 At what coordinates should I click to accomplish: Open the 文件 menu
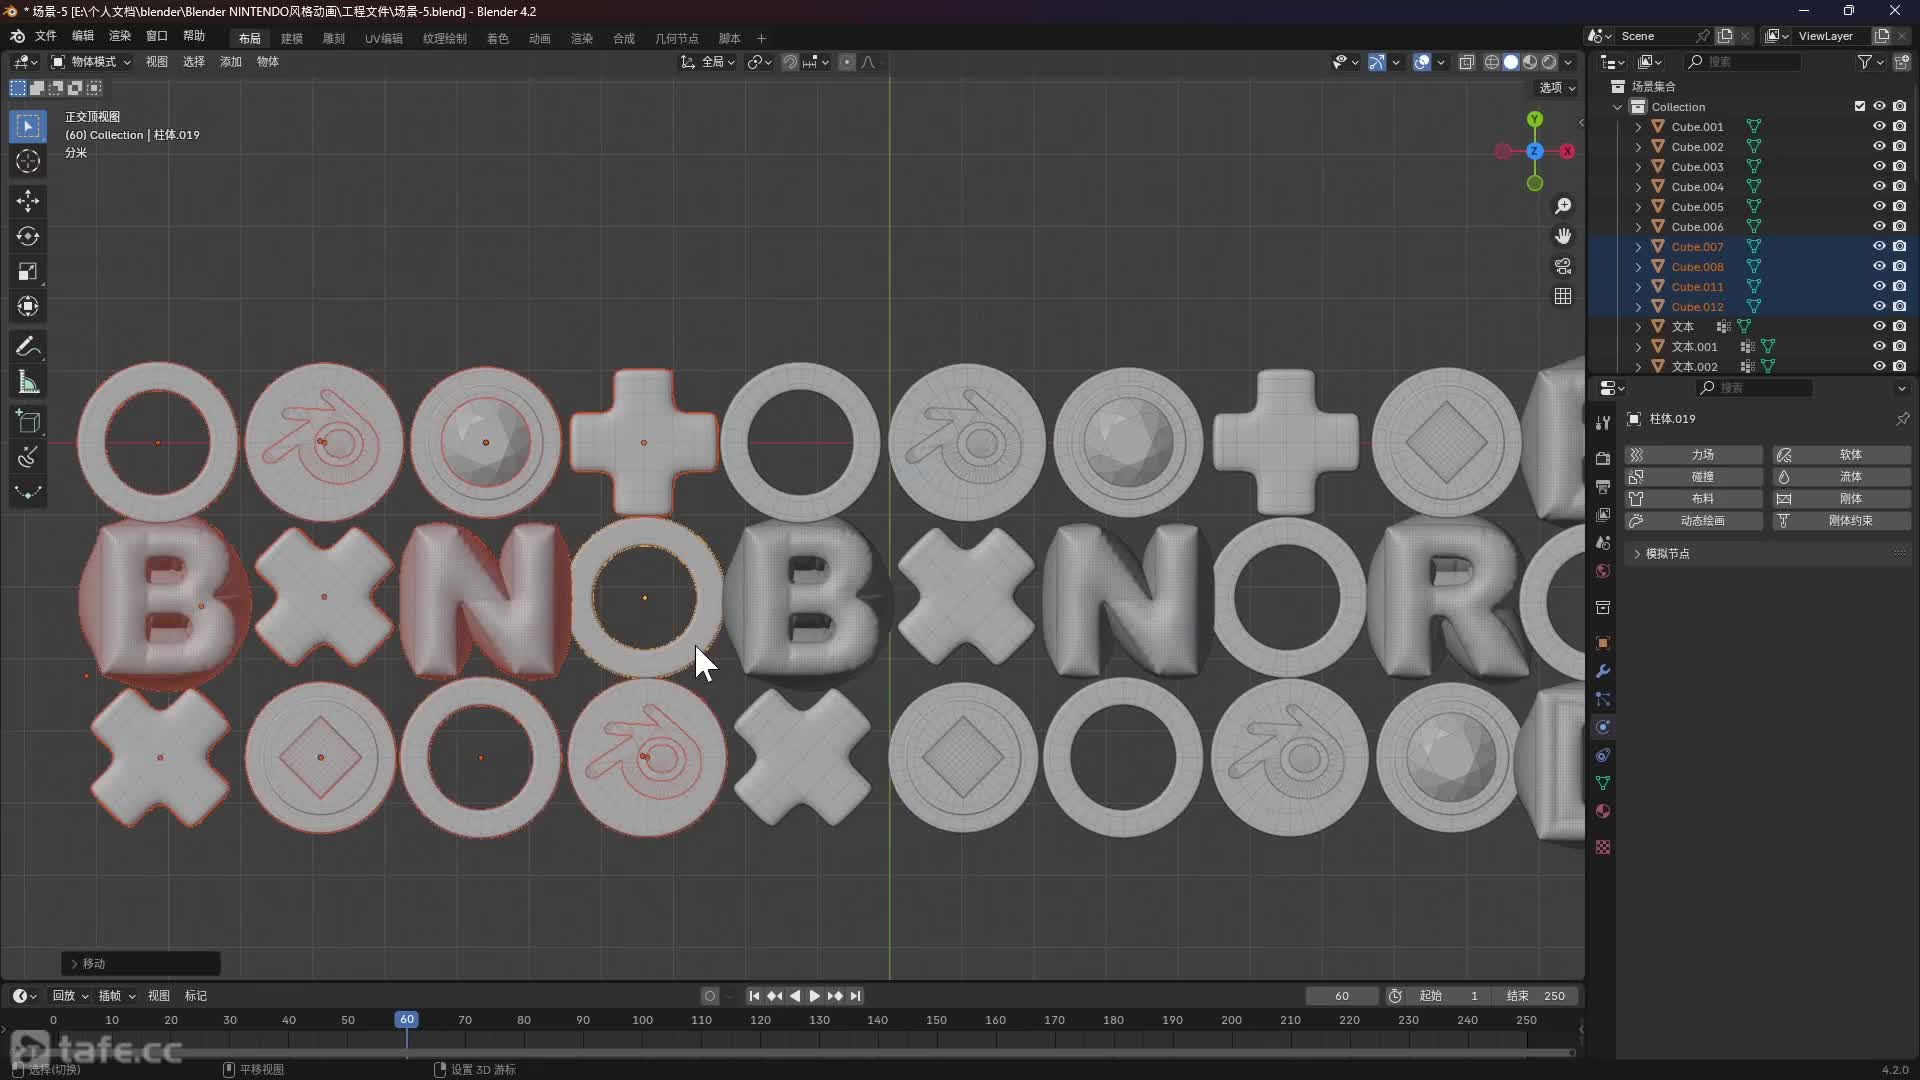pyautogui.click(x=46, y=36)
